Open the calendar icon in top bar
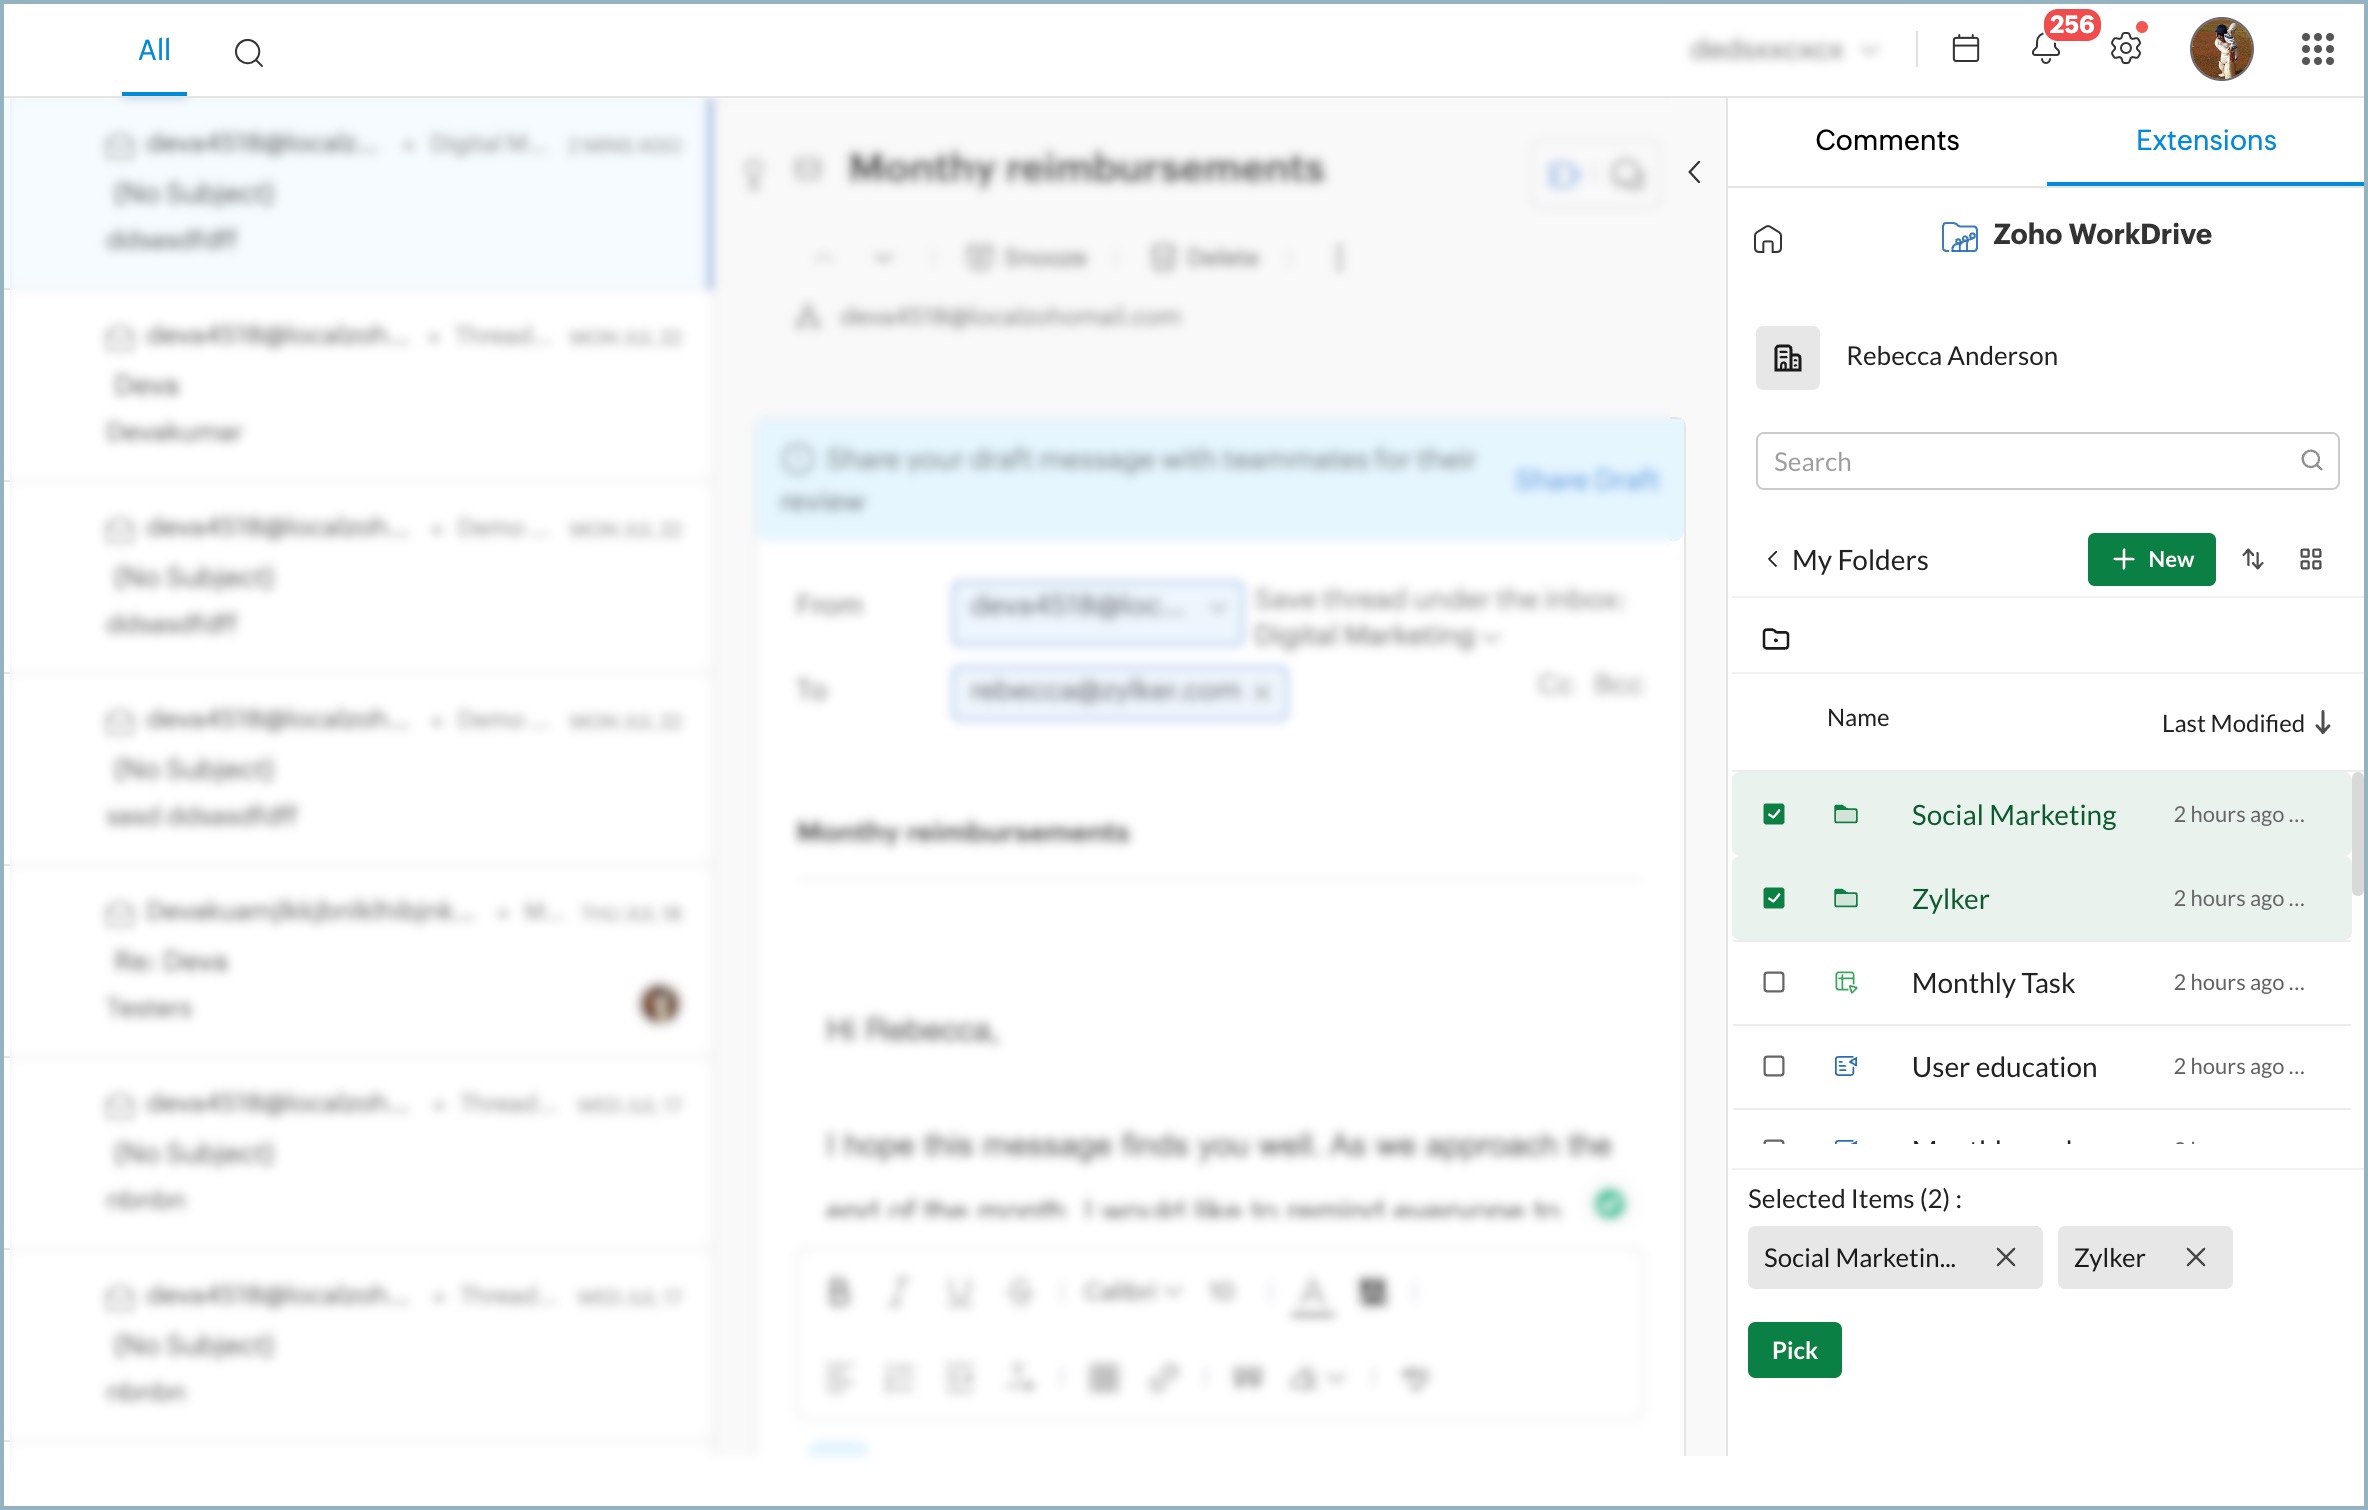The width and height of the screenshot is (2368, 1510). (1965, 48)
